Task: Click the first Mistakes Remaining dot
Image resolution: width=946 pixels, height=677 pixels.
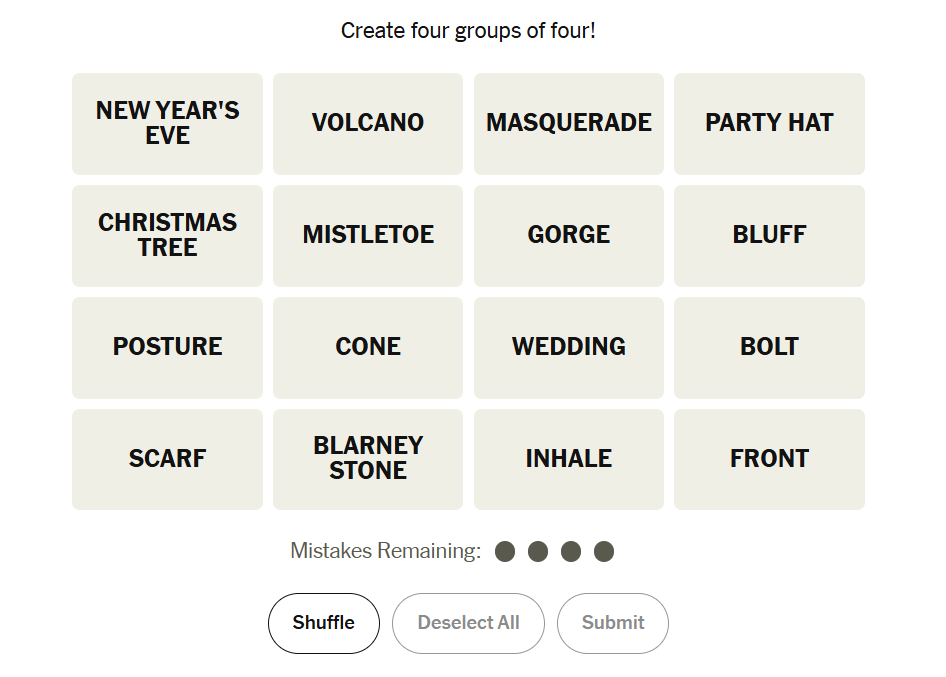Action: (x=505, y=551)
